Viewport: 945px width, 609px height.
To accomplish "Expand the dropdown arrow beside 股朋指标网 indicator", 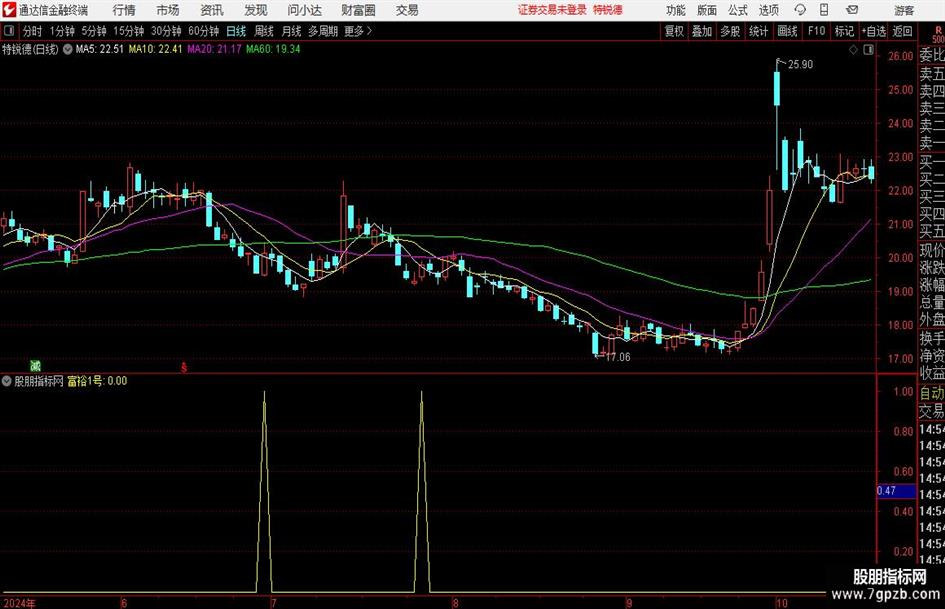I will point(7,381).
